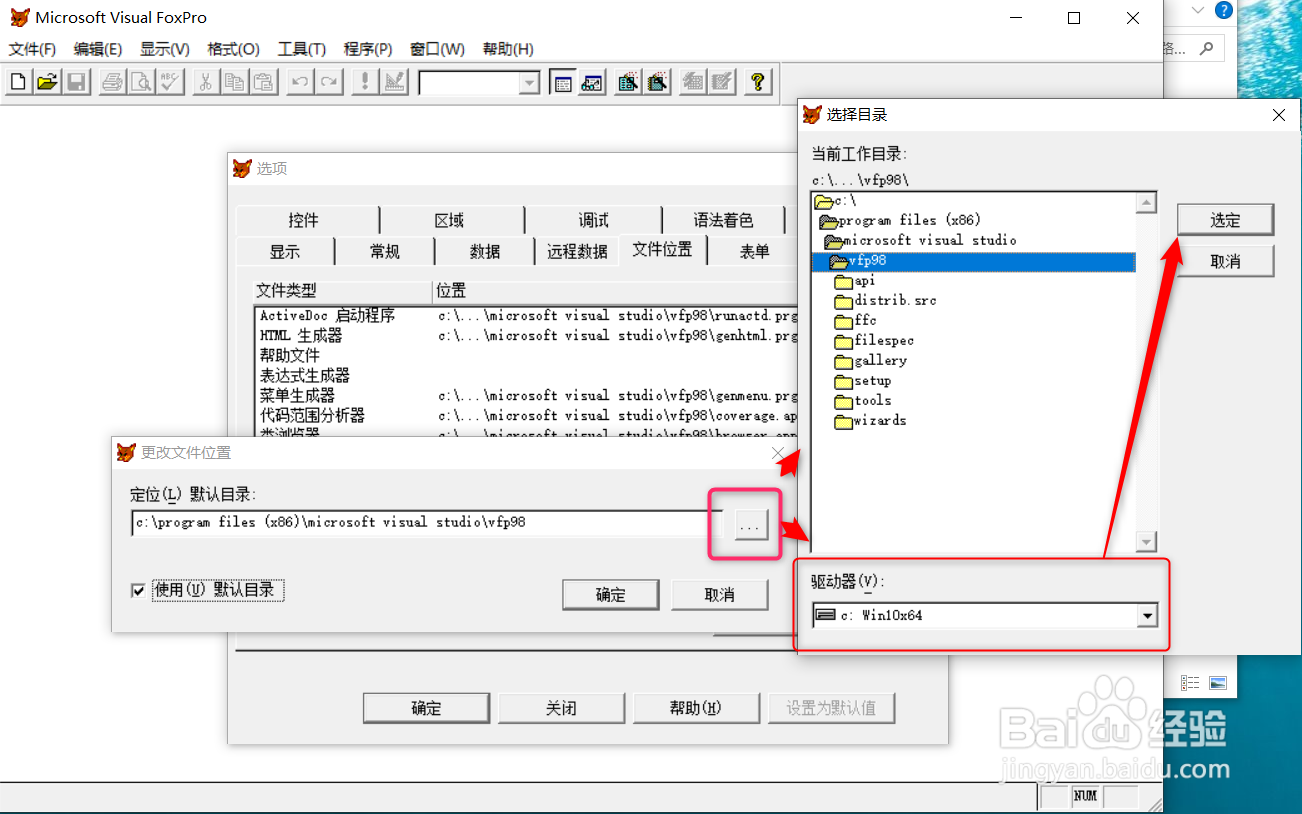Click directory list scrollbar down arrow
This screenshot has width=1302, height=814.
(x=1146, y=541)
